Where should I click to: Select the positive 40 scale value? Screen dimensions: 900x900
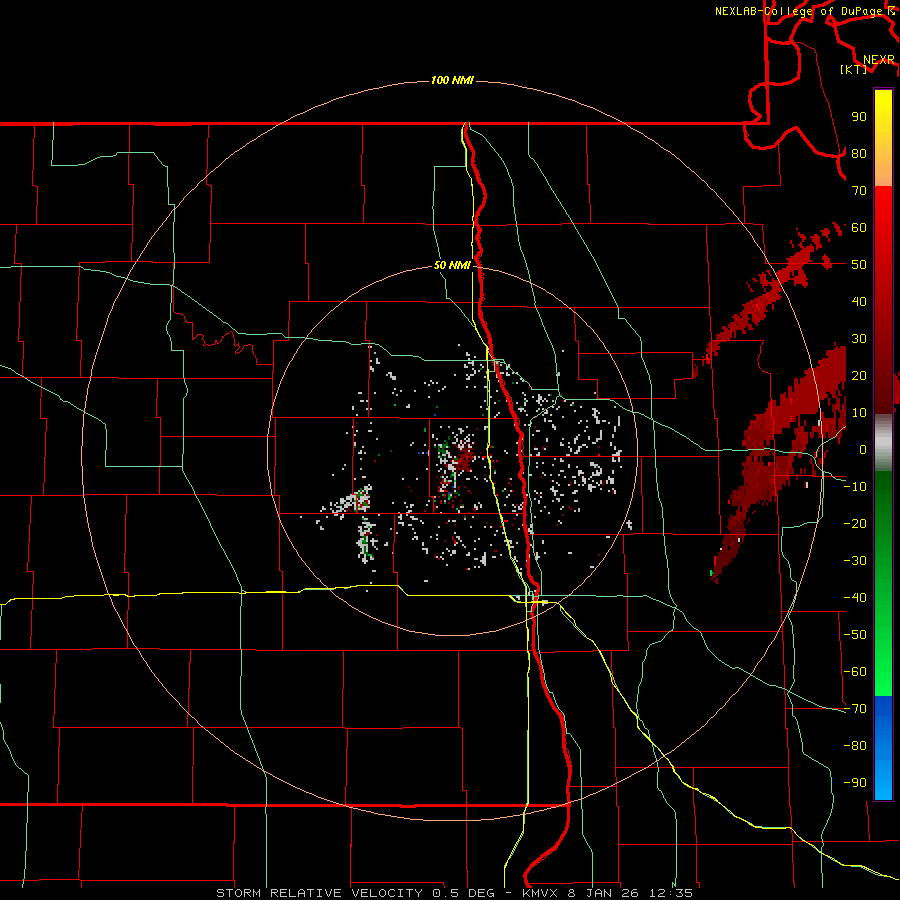[859, 301]
